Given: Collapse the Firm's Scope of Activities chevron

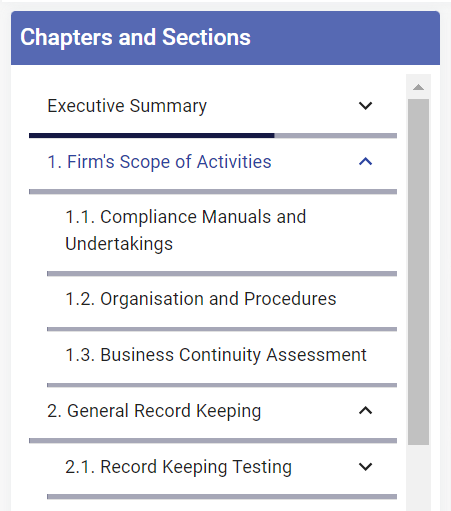Looking at the screenshot, I should 365,162.
